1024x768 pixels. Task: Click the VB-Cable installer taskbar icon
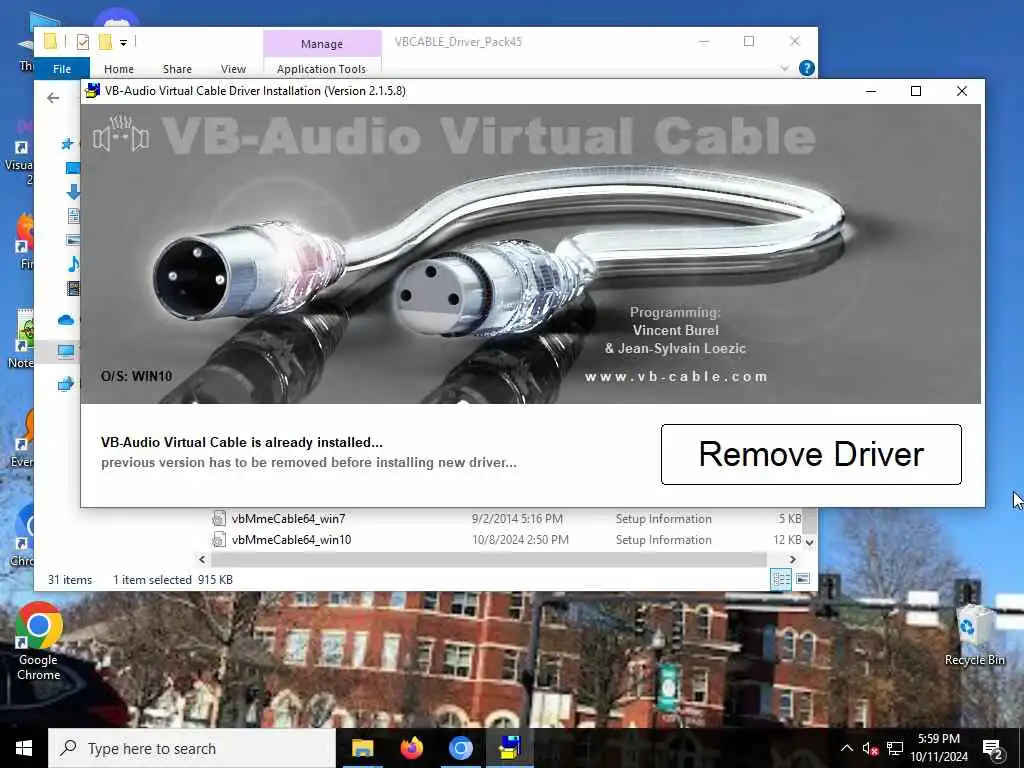[x=509, y=748]
